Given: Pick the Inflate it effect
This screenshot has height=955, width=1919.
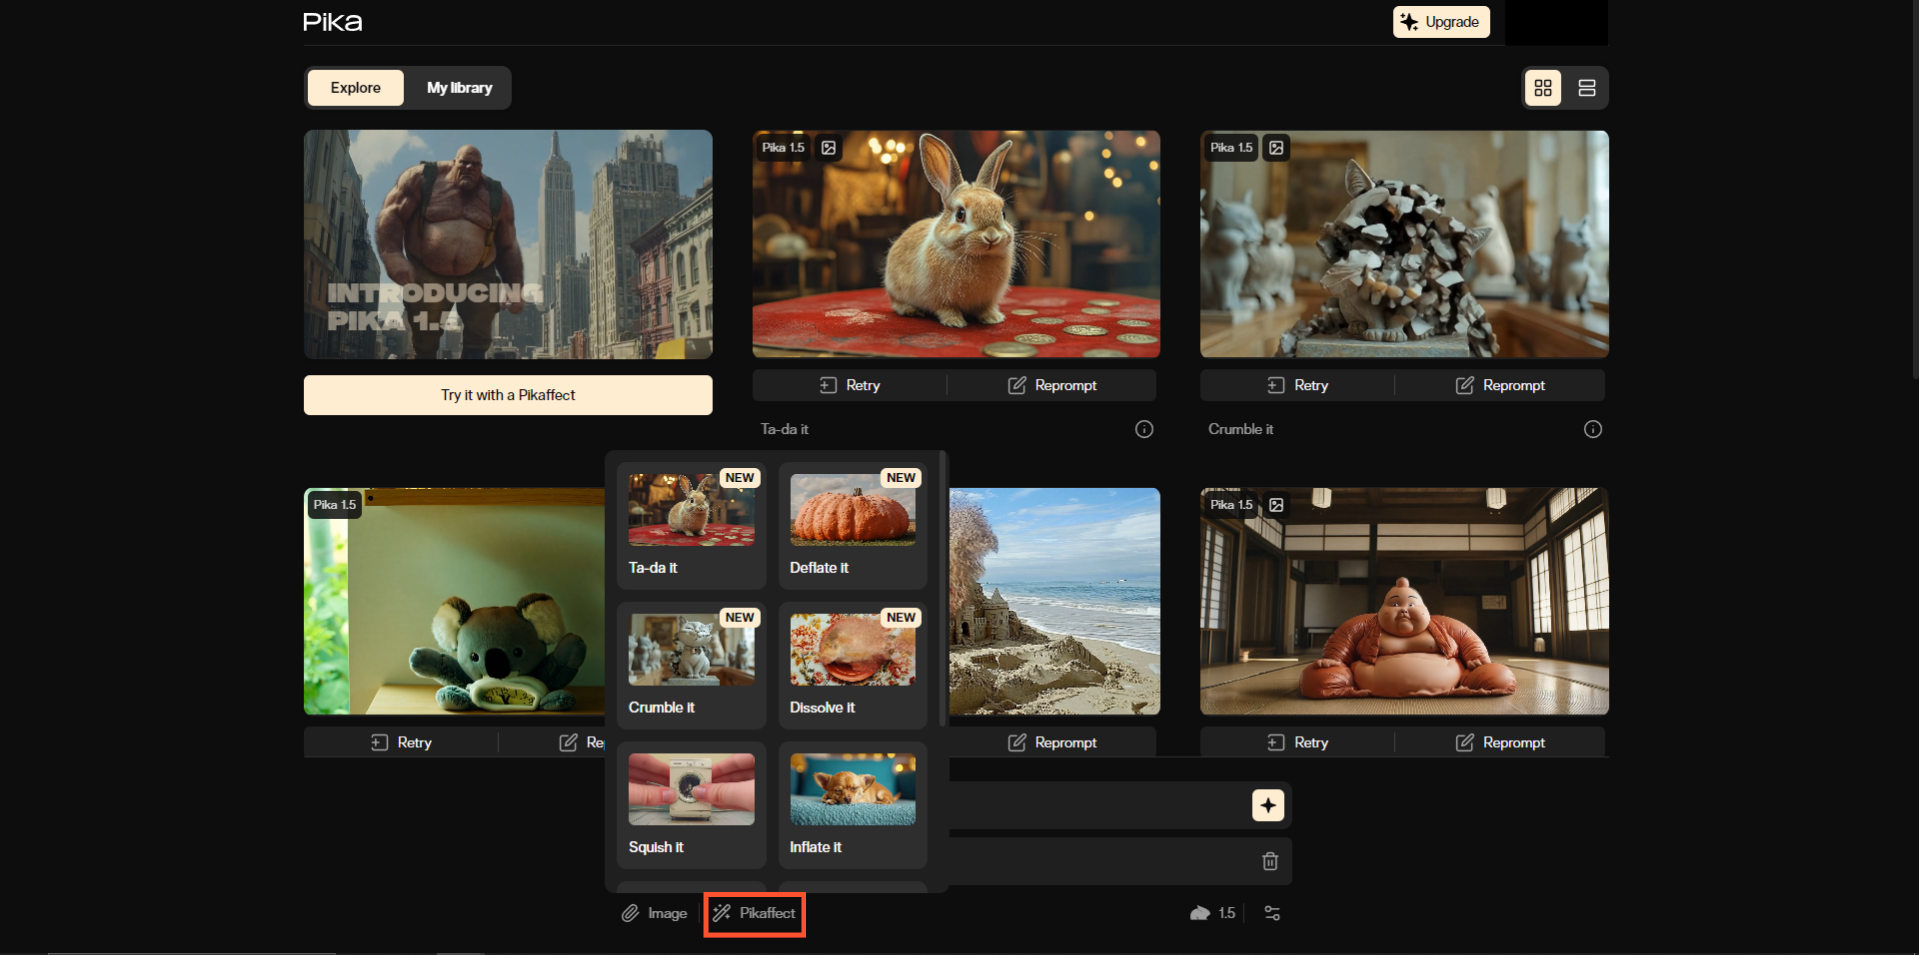Looking at the screenshot, I should [852, 804].
